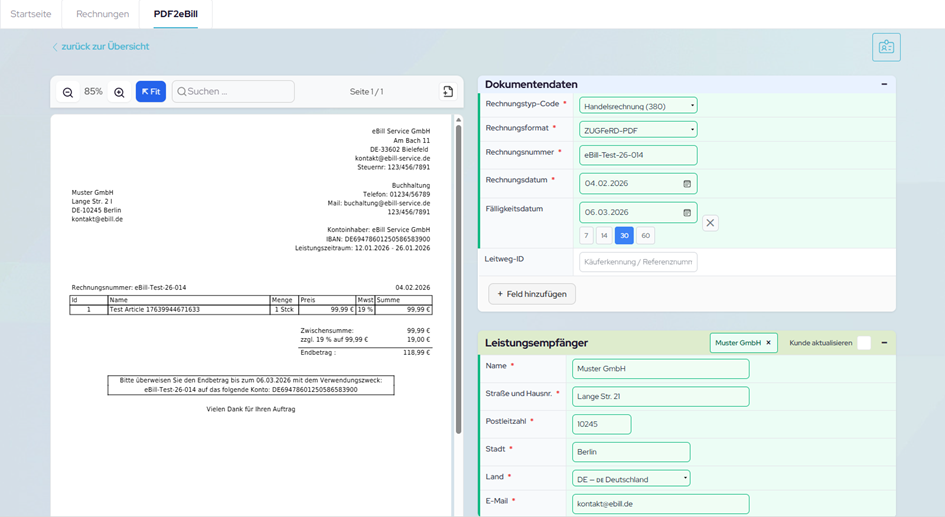945x517 pixels.
Task: Toggle the Kunde aktualisieren checkbox
Action: [x=864, y=343]
